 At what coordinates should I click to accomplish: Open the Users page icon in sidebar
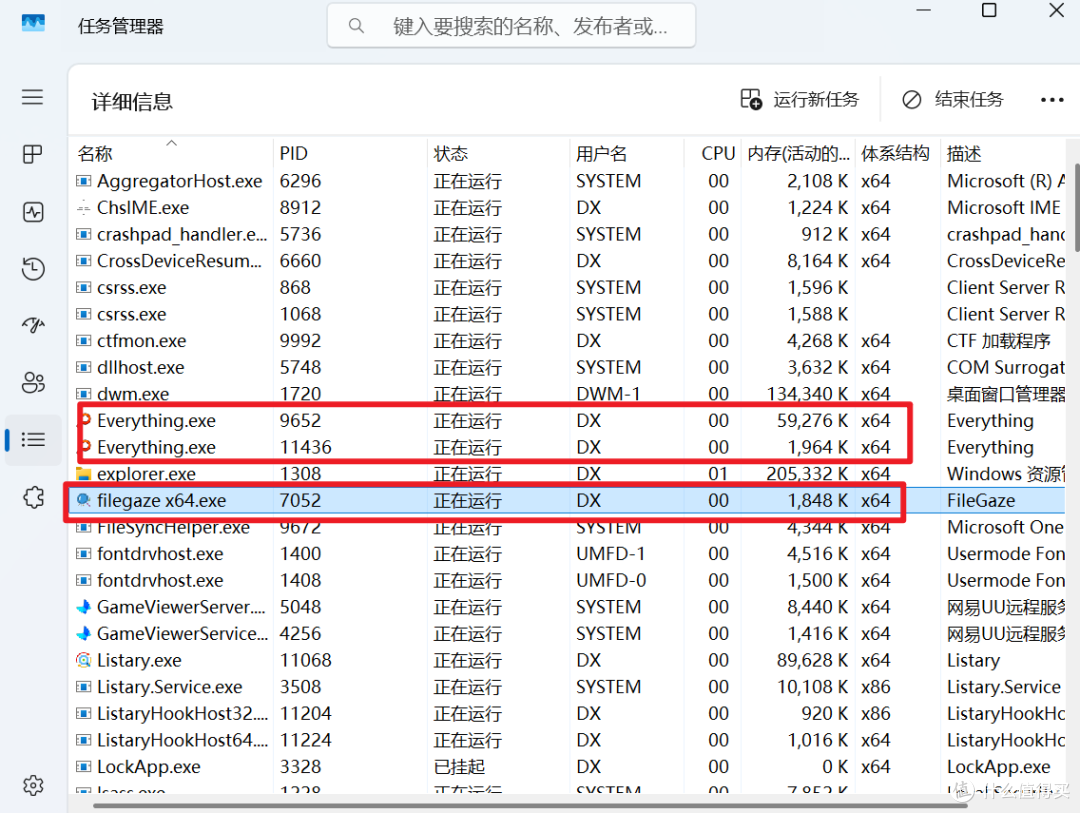coord(32,382)
